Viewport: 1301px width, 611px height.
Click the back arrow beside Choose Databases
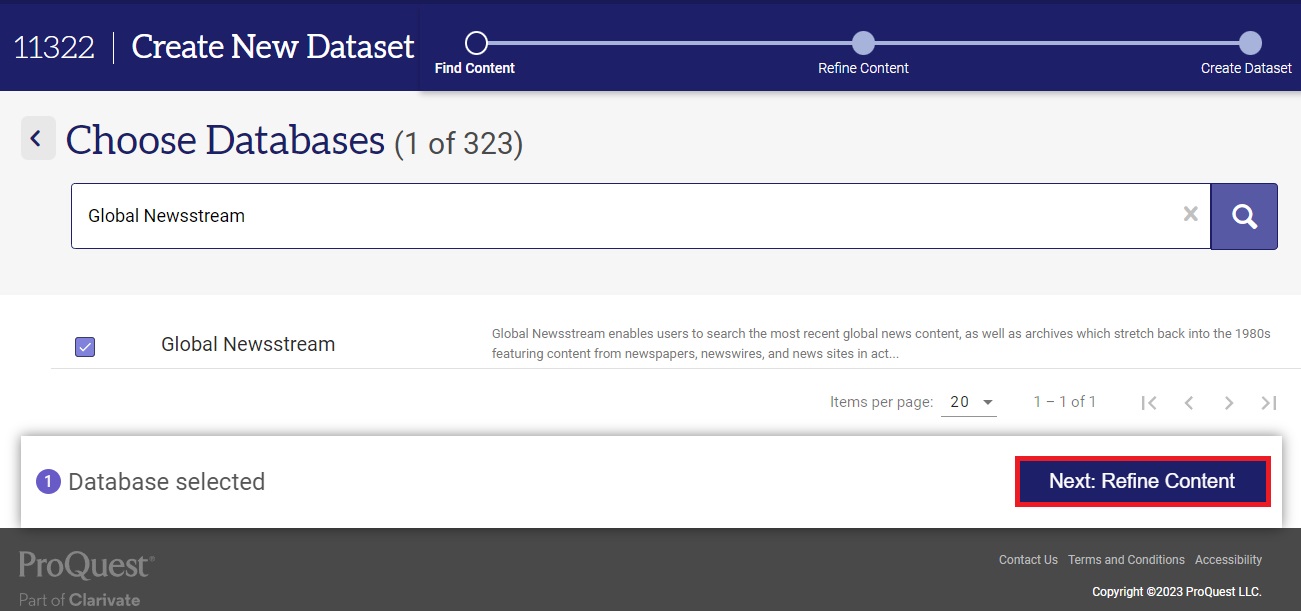[x=38, y=138]
